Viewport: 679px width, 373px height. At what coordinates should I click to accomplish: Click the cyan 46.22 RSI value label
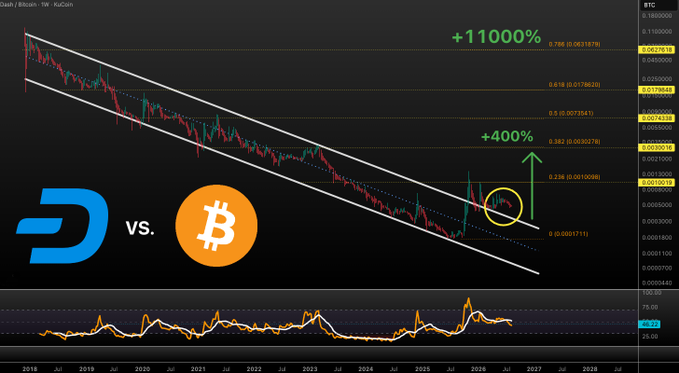[x=650, y=324]
